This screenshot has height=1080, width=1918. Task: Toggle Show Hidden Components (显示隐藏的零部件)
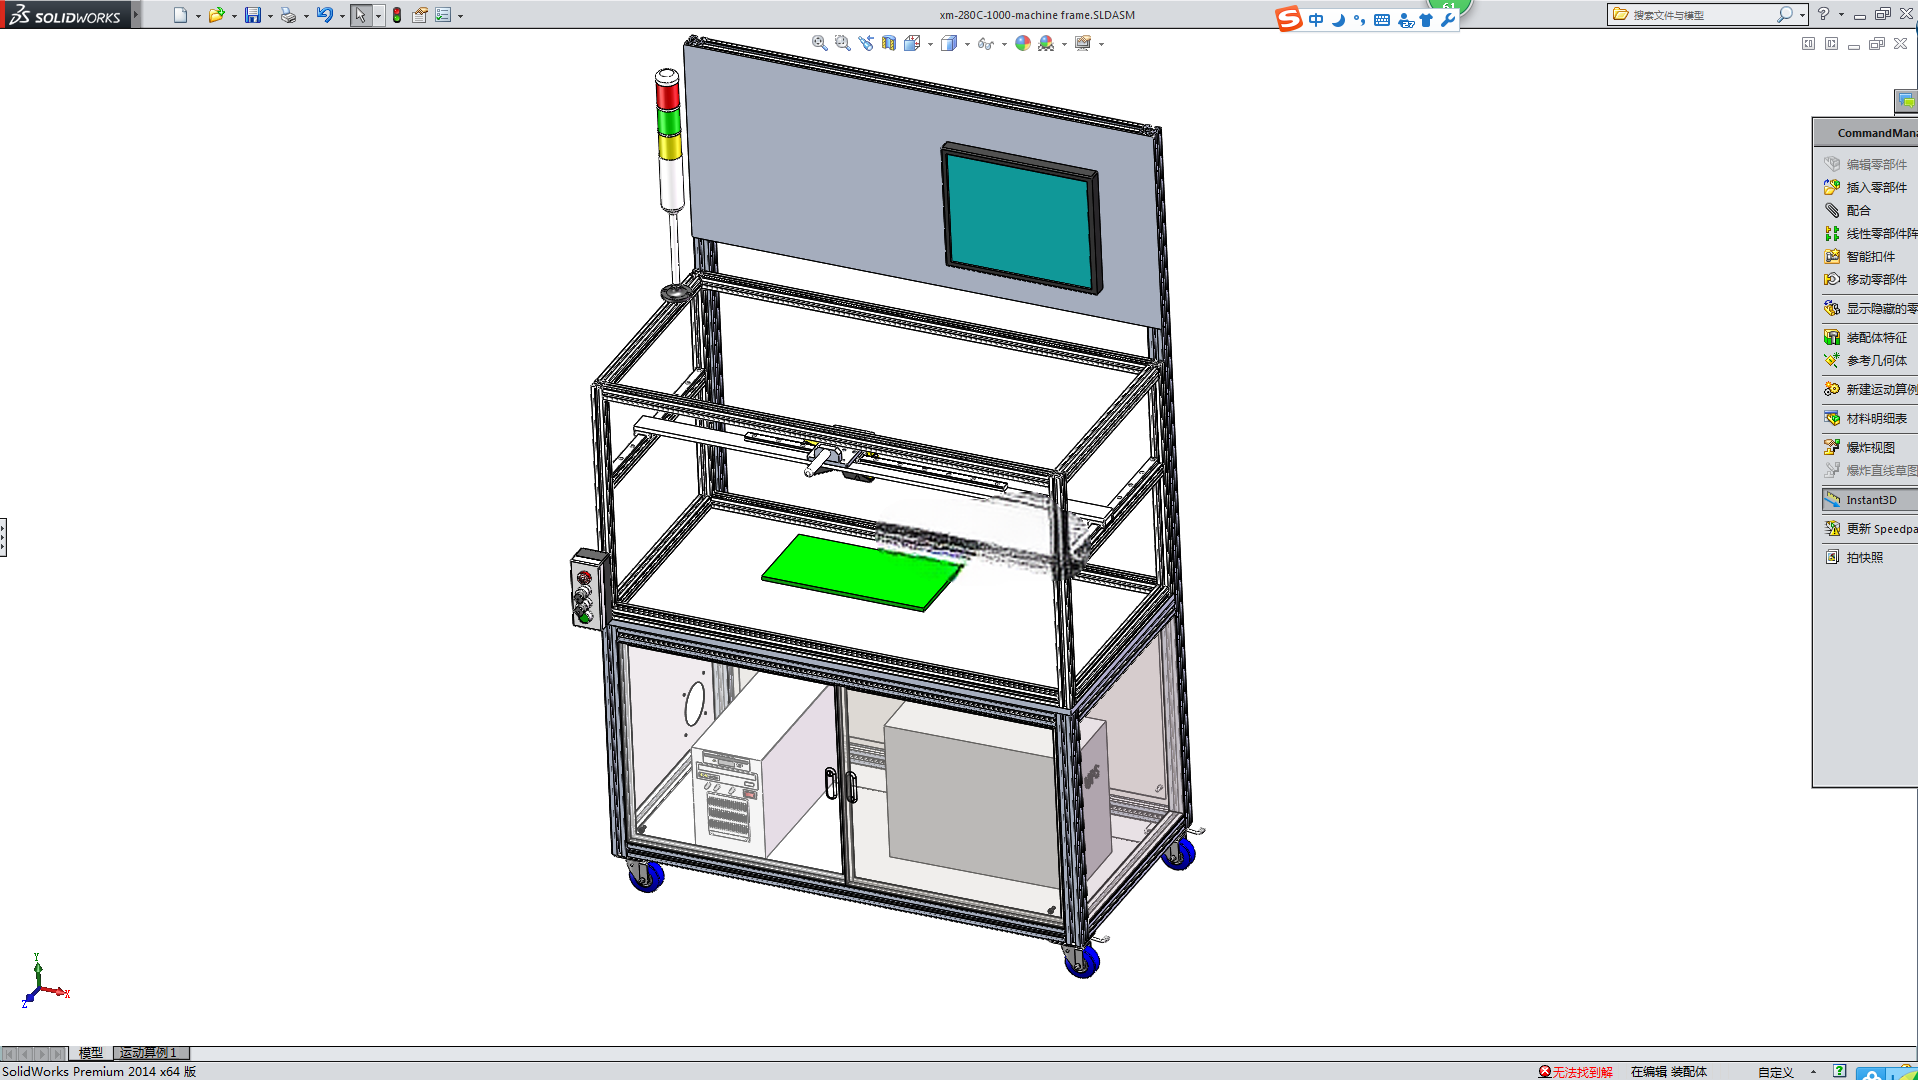coord(1870,308)
